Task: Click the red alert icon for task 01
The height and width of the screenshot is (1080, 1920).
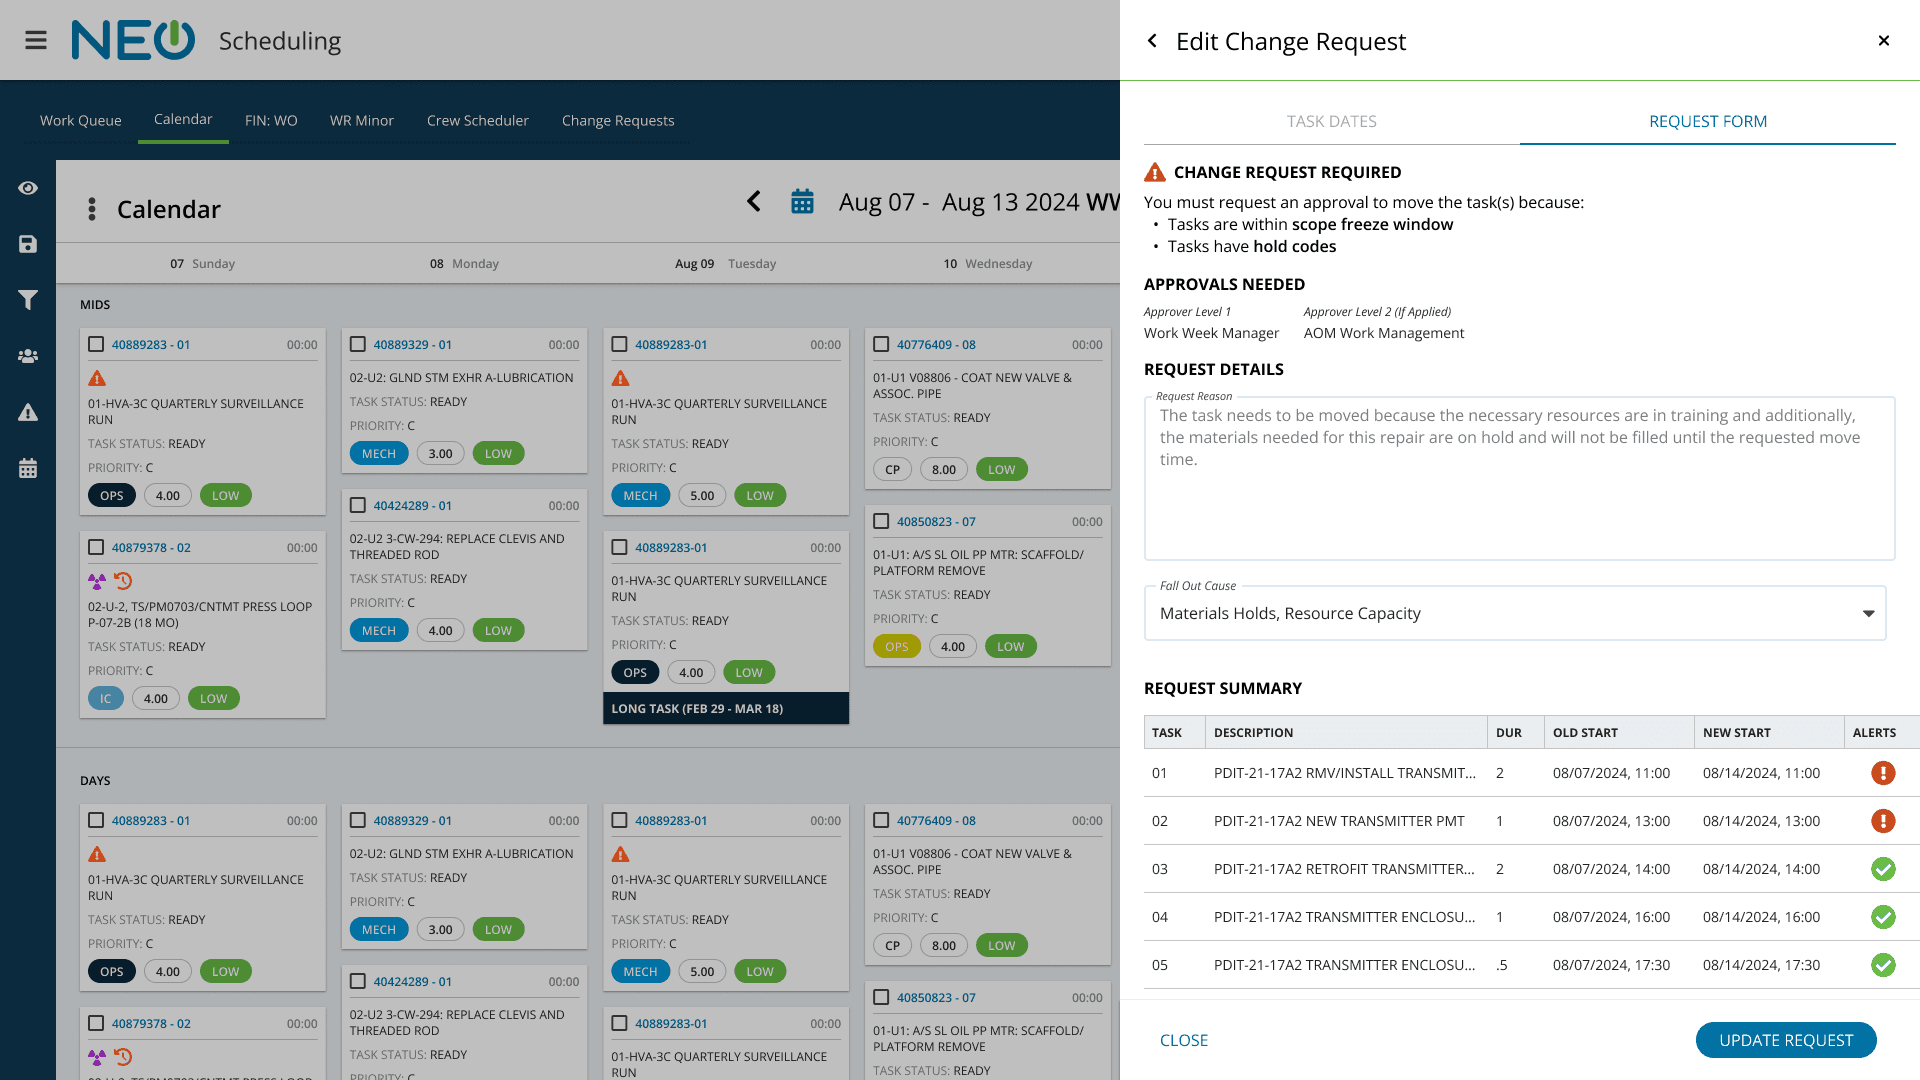Action: [x=1883, y=773]
